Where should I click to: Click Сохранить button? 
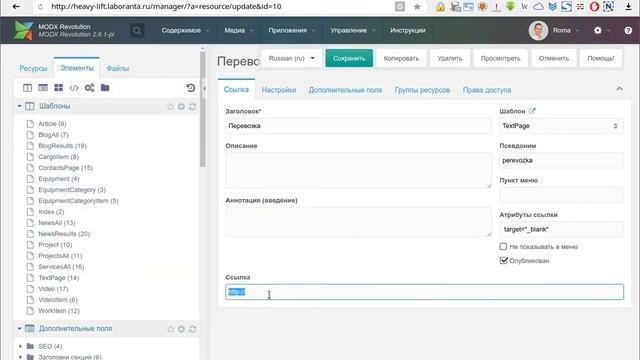click(349, 58)
